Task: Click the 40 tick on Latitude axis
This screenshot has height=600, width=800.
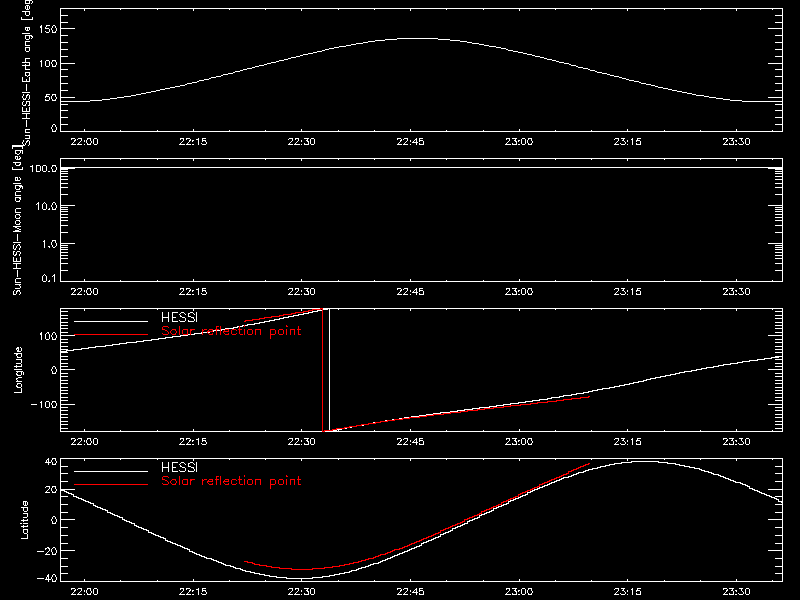Action: 51,462
